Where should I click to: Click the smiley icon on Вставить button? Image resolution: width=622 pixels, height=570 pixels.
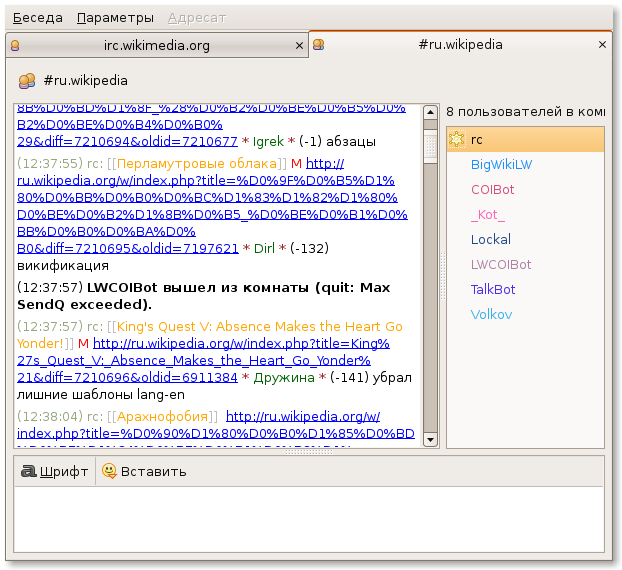click(109, 471)
